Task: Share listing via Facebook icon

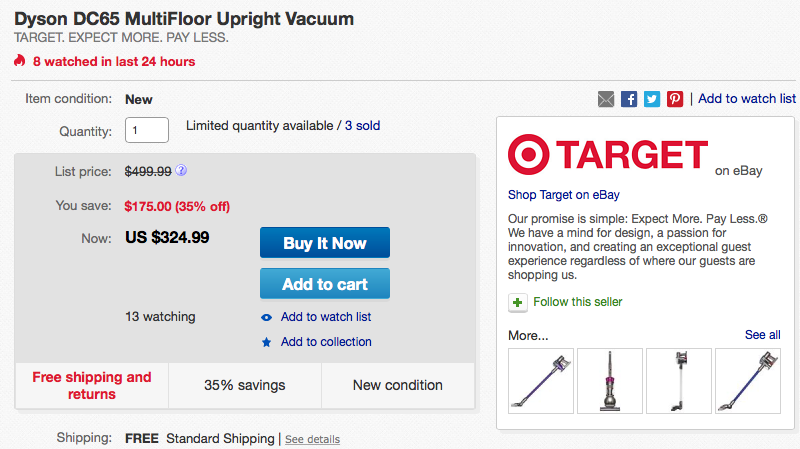Action: coord(629,99)
